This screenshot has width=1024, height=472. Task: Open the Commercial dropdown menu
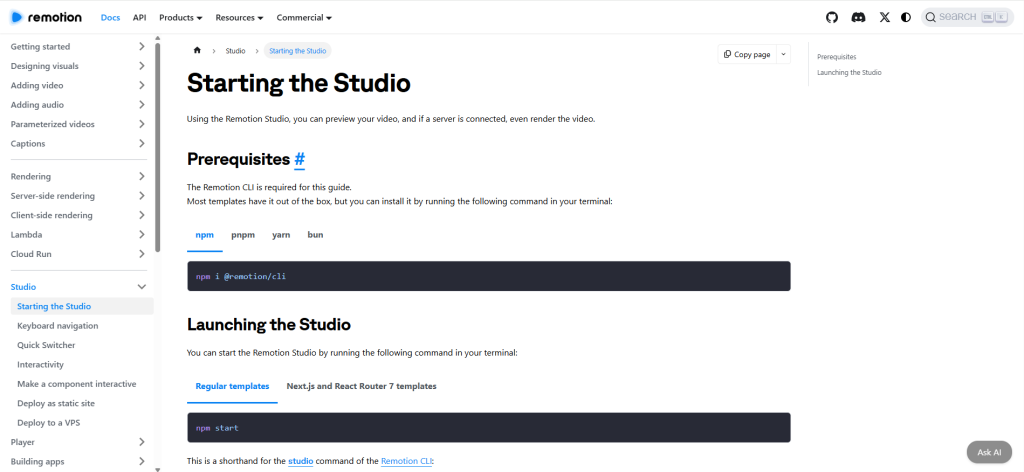tap(304, 18)
